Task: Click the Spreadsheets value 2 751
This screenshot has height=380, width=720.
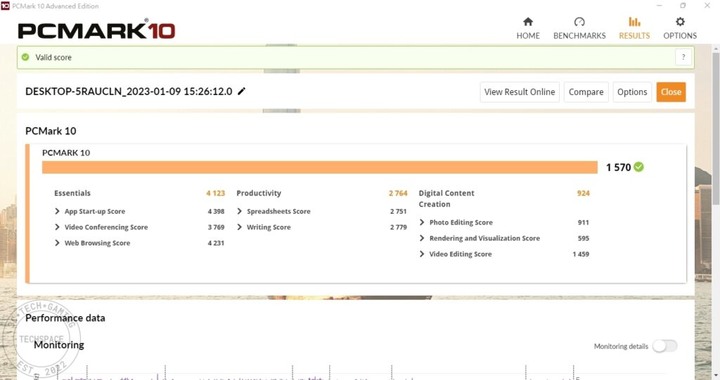Action: (398, 211)
